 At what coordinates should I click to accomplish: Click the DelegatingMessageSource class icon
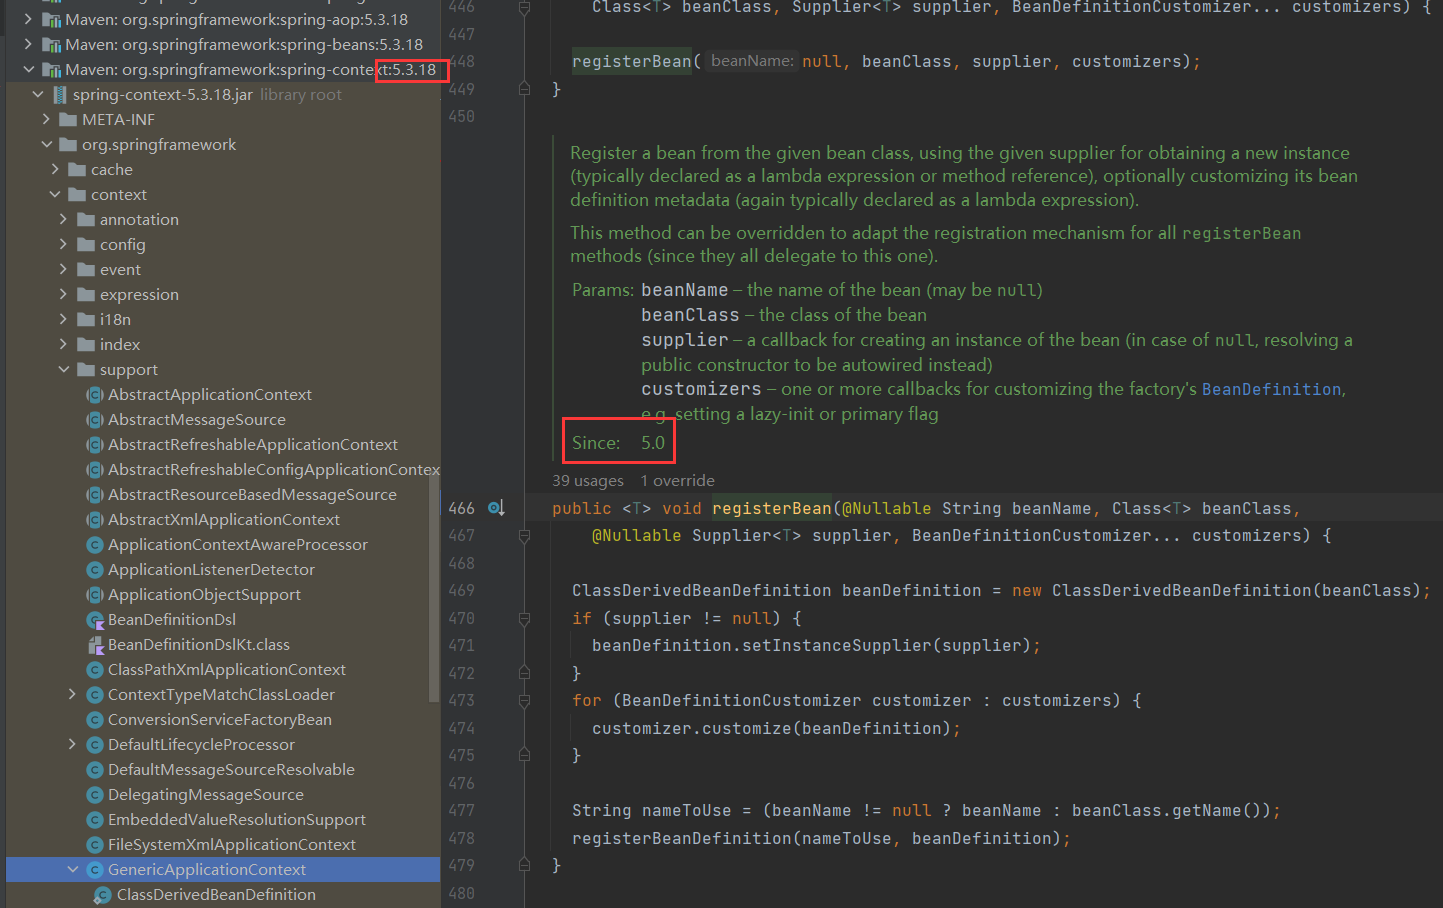coord(95,795)
